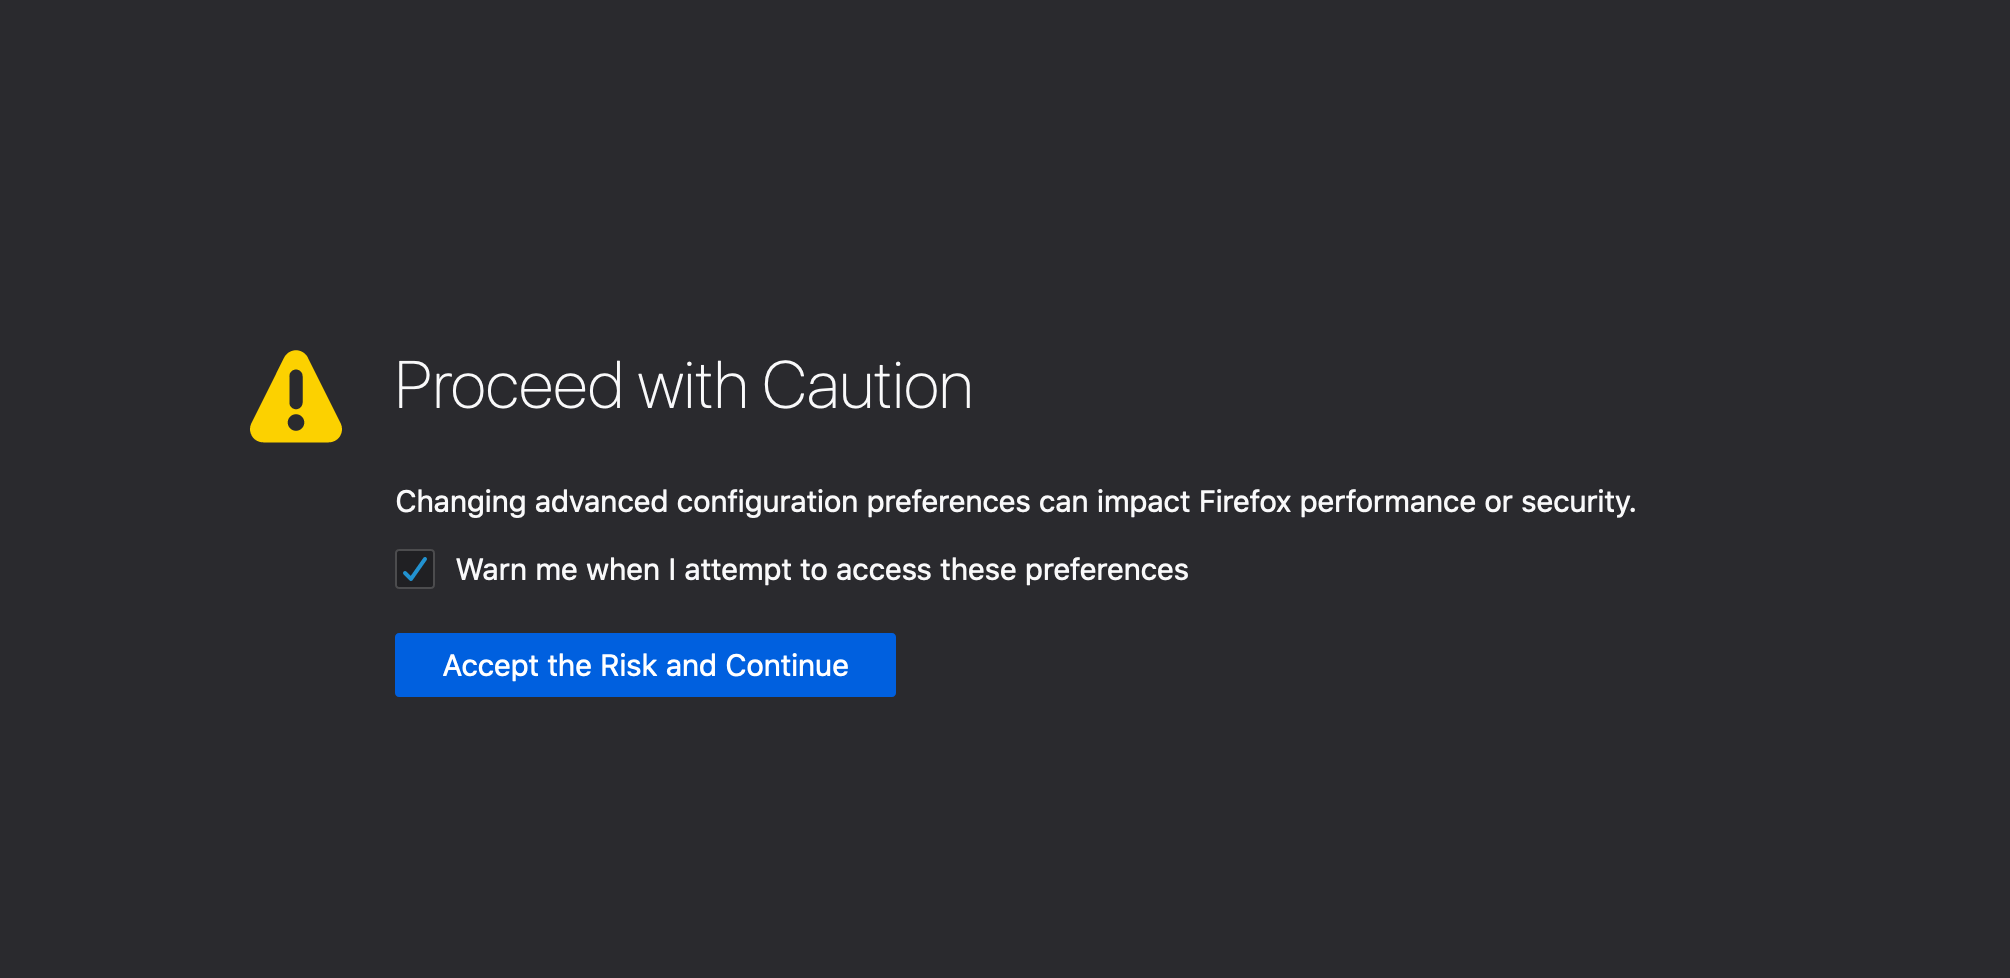Select the Proceed with Caution heading
This screenshot has width=2010, height=978.
click(684, 386)
